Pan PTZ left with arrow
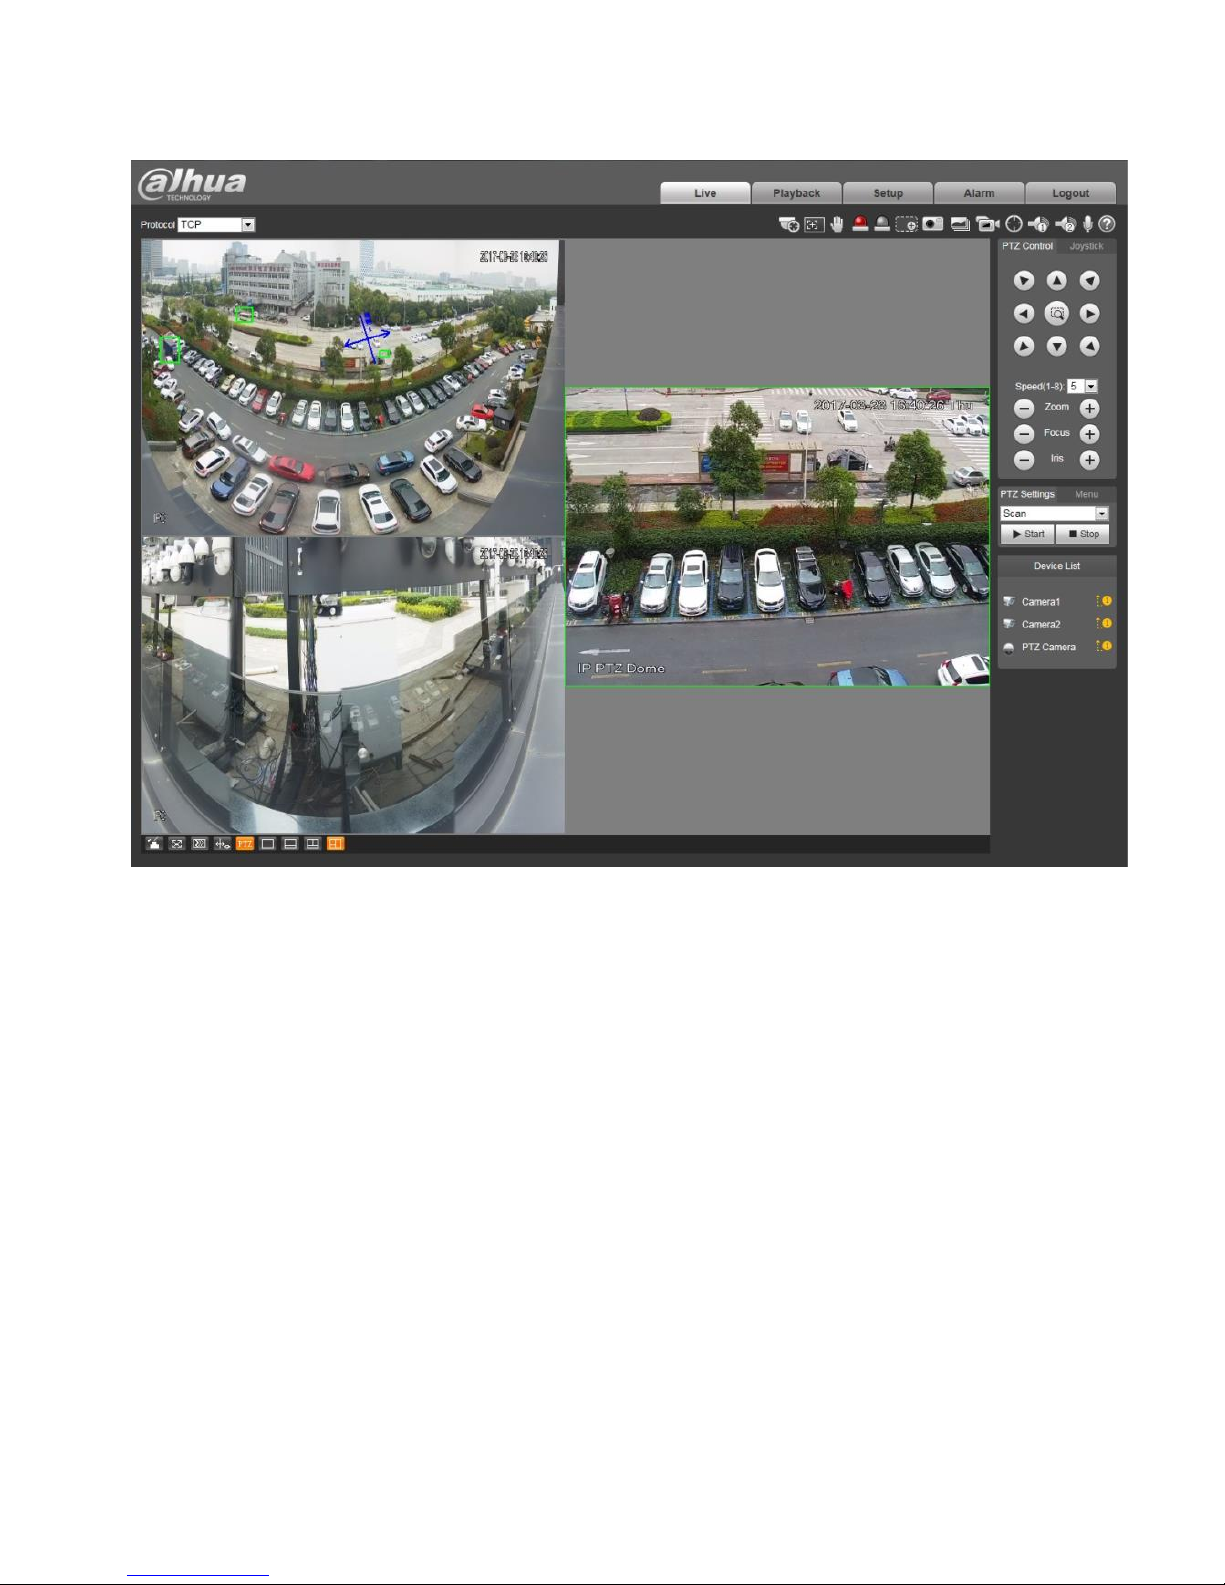Screen dimensions: 1225x1585 coord(1024,314)
